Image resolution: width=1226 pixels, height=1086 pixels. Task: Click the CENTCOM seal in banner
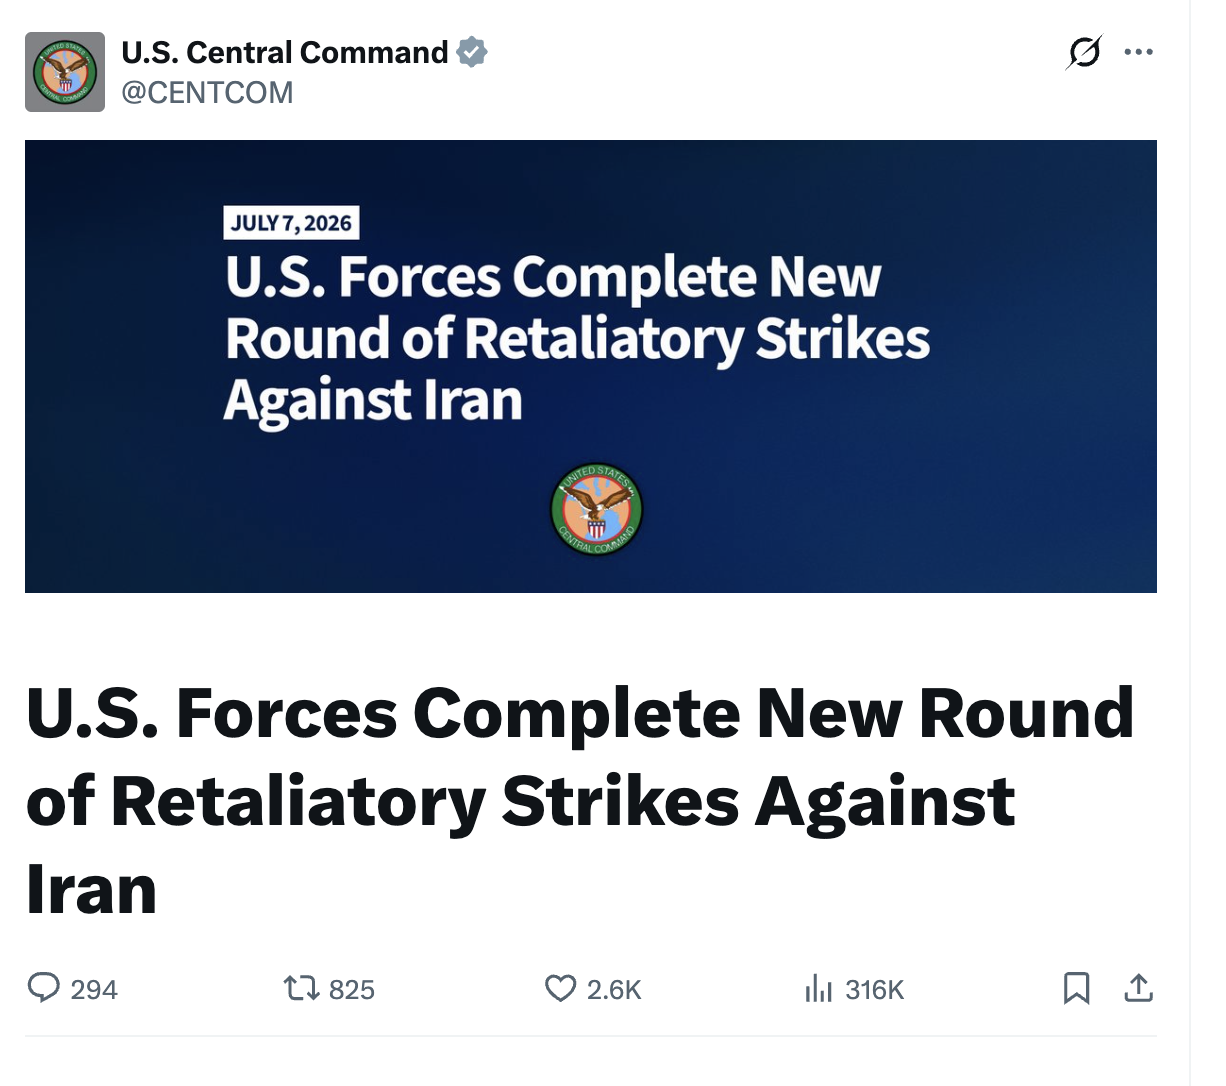click(597, 509)
